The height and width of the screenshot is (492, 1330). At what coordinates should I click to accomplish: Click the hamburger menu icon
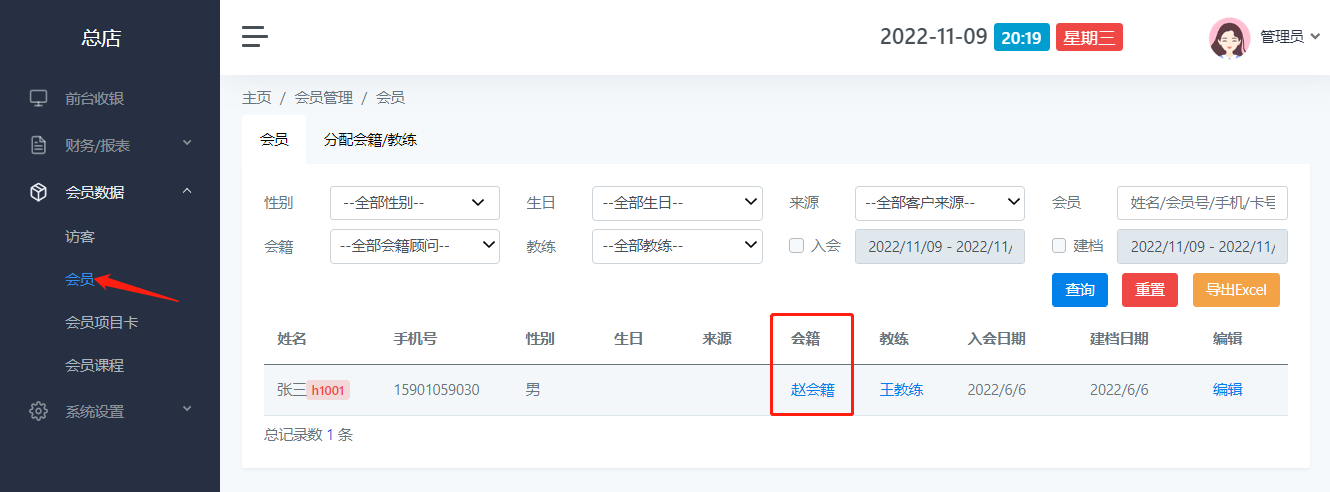pos(255,37)
